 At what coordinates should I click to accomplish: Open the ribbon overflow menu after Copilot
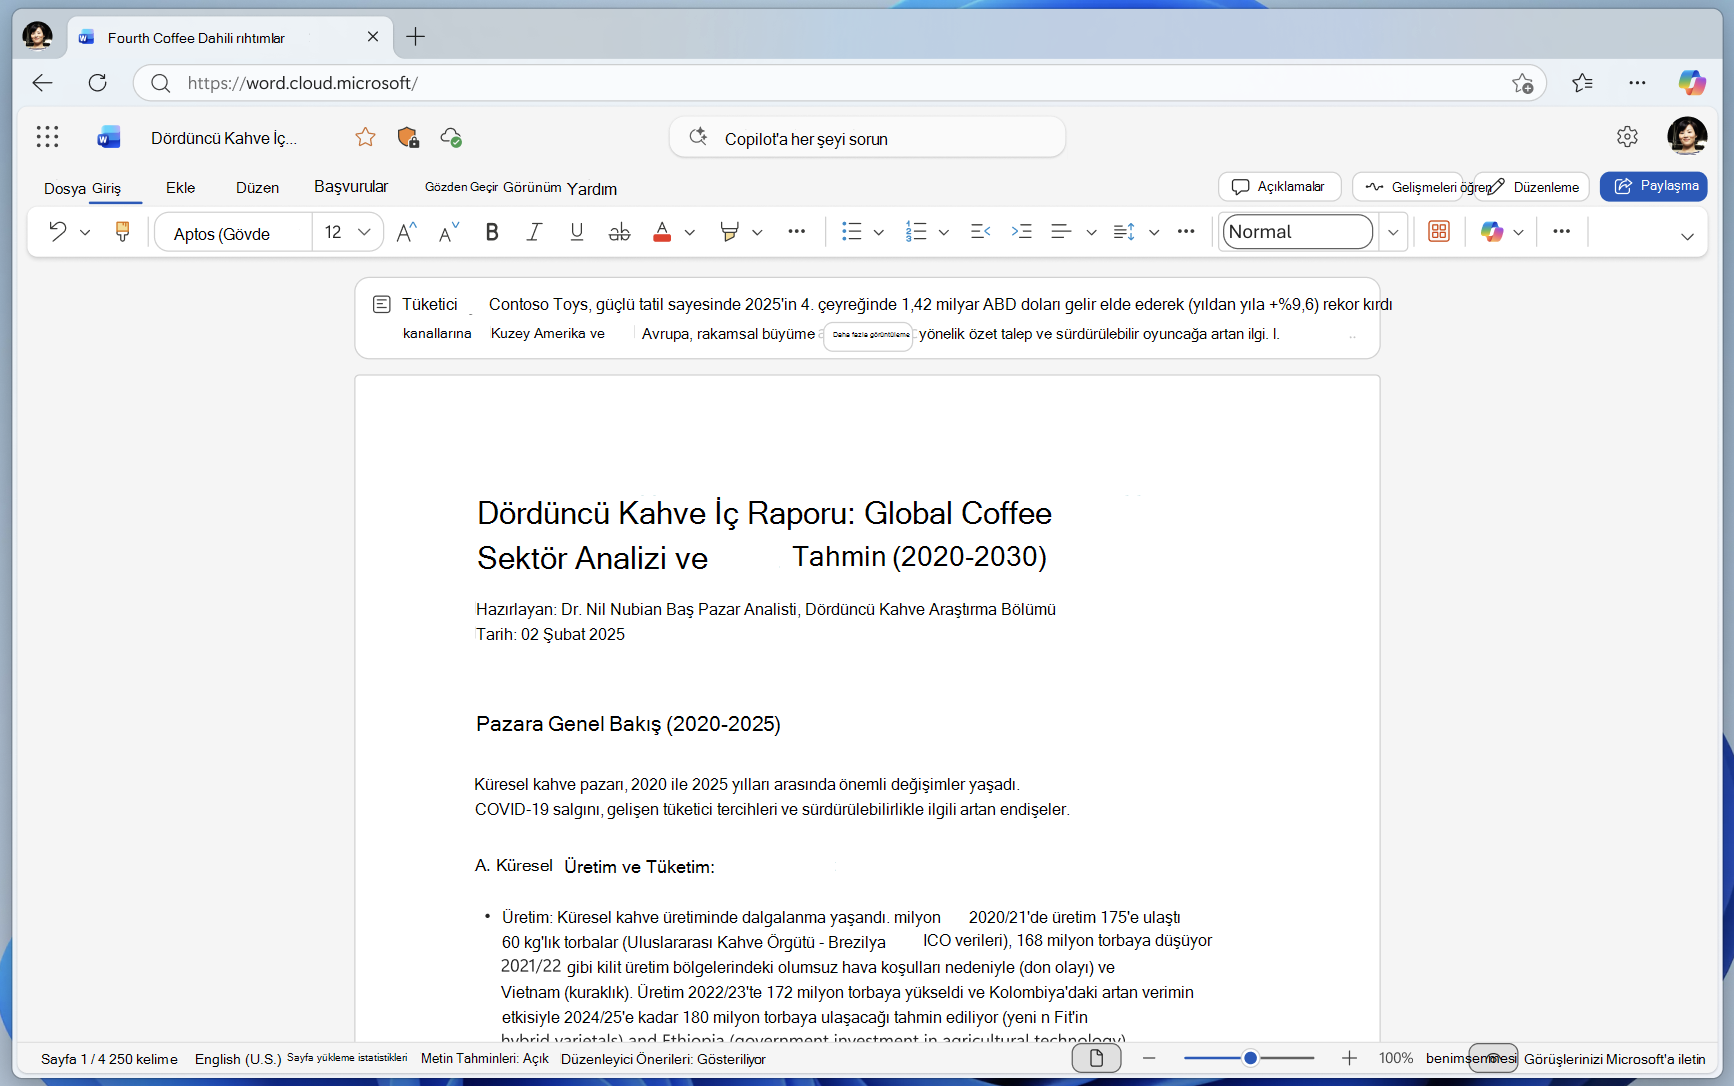pos(1561,232)
